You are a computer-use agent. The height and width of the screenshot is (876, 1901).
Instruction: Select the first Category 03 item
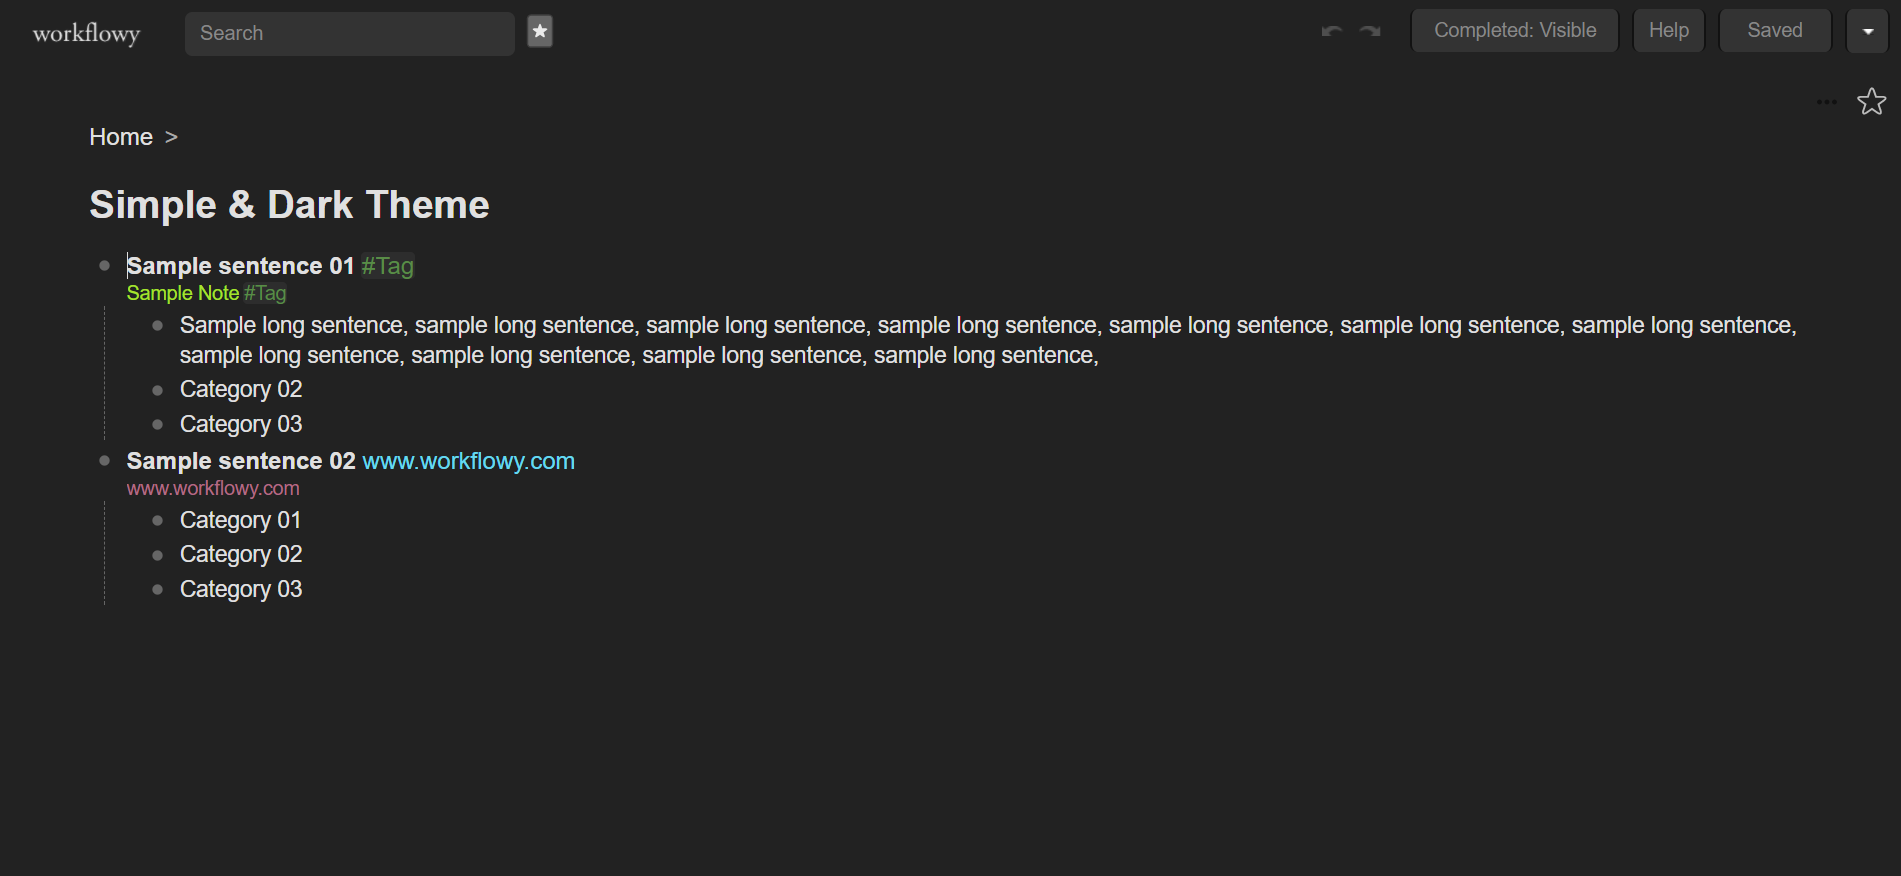241,424
